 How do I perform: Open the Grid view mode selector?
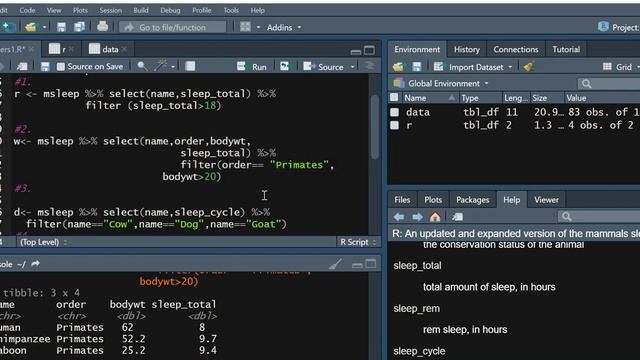click(621, 67)
